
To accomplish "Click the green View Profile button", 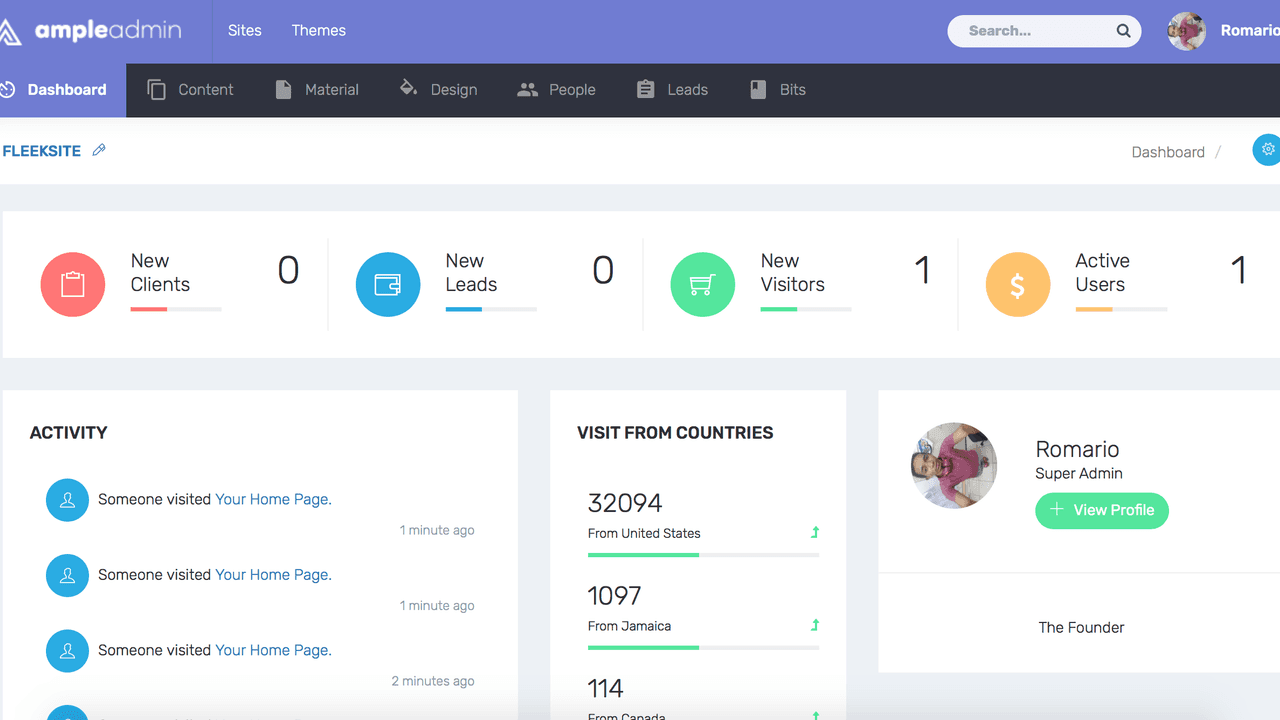I will [1102, 510].
